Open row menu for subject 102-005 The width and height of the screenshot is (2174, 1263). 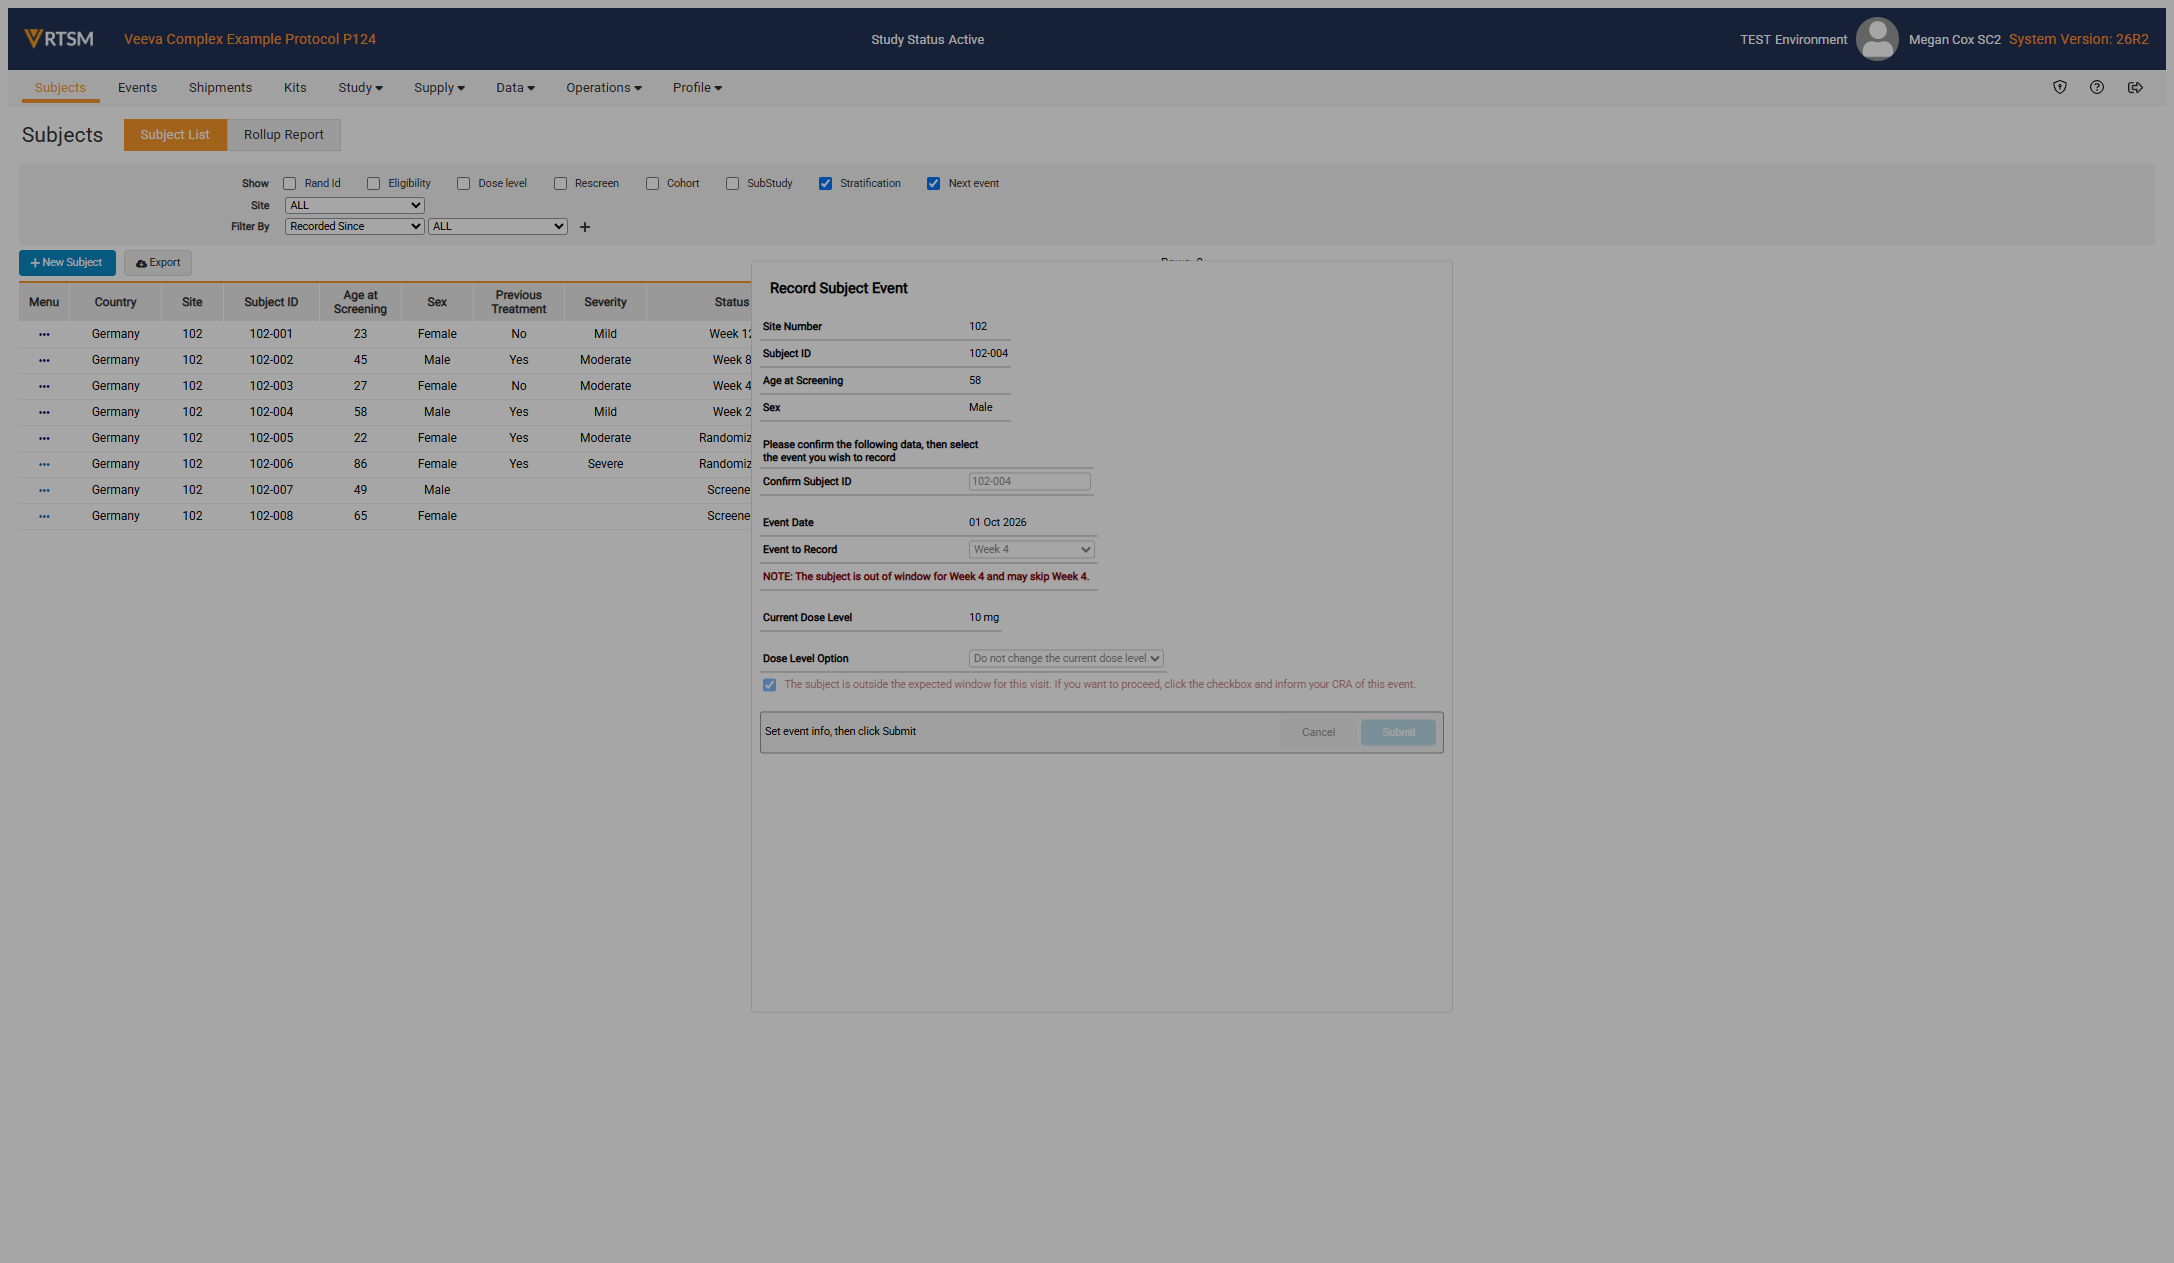[44, 438]
